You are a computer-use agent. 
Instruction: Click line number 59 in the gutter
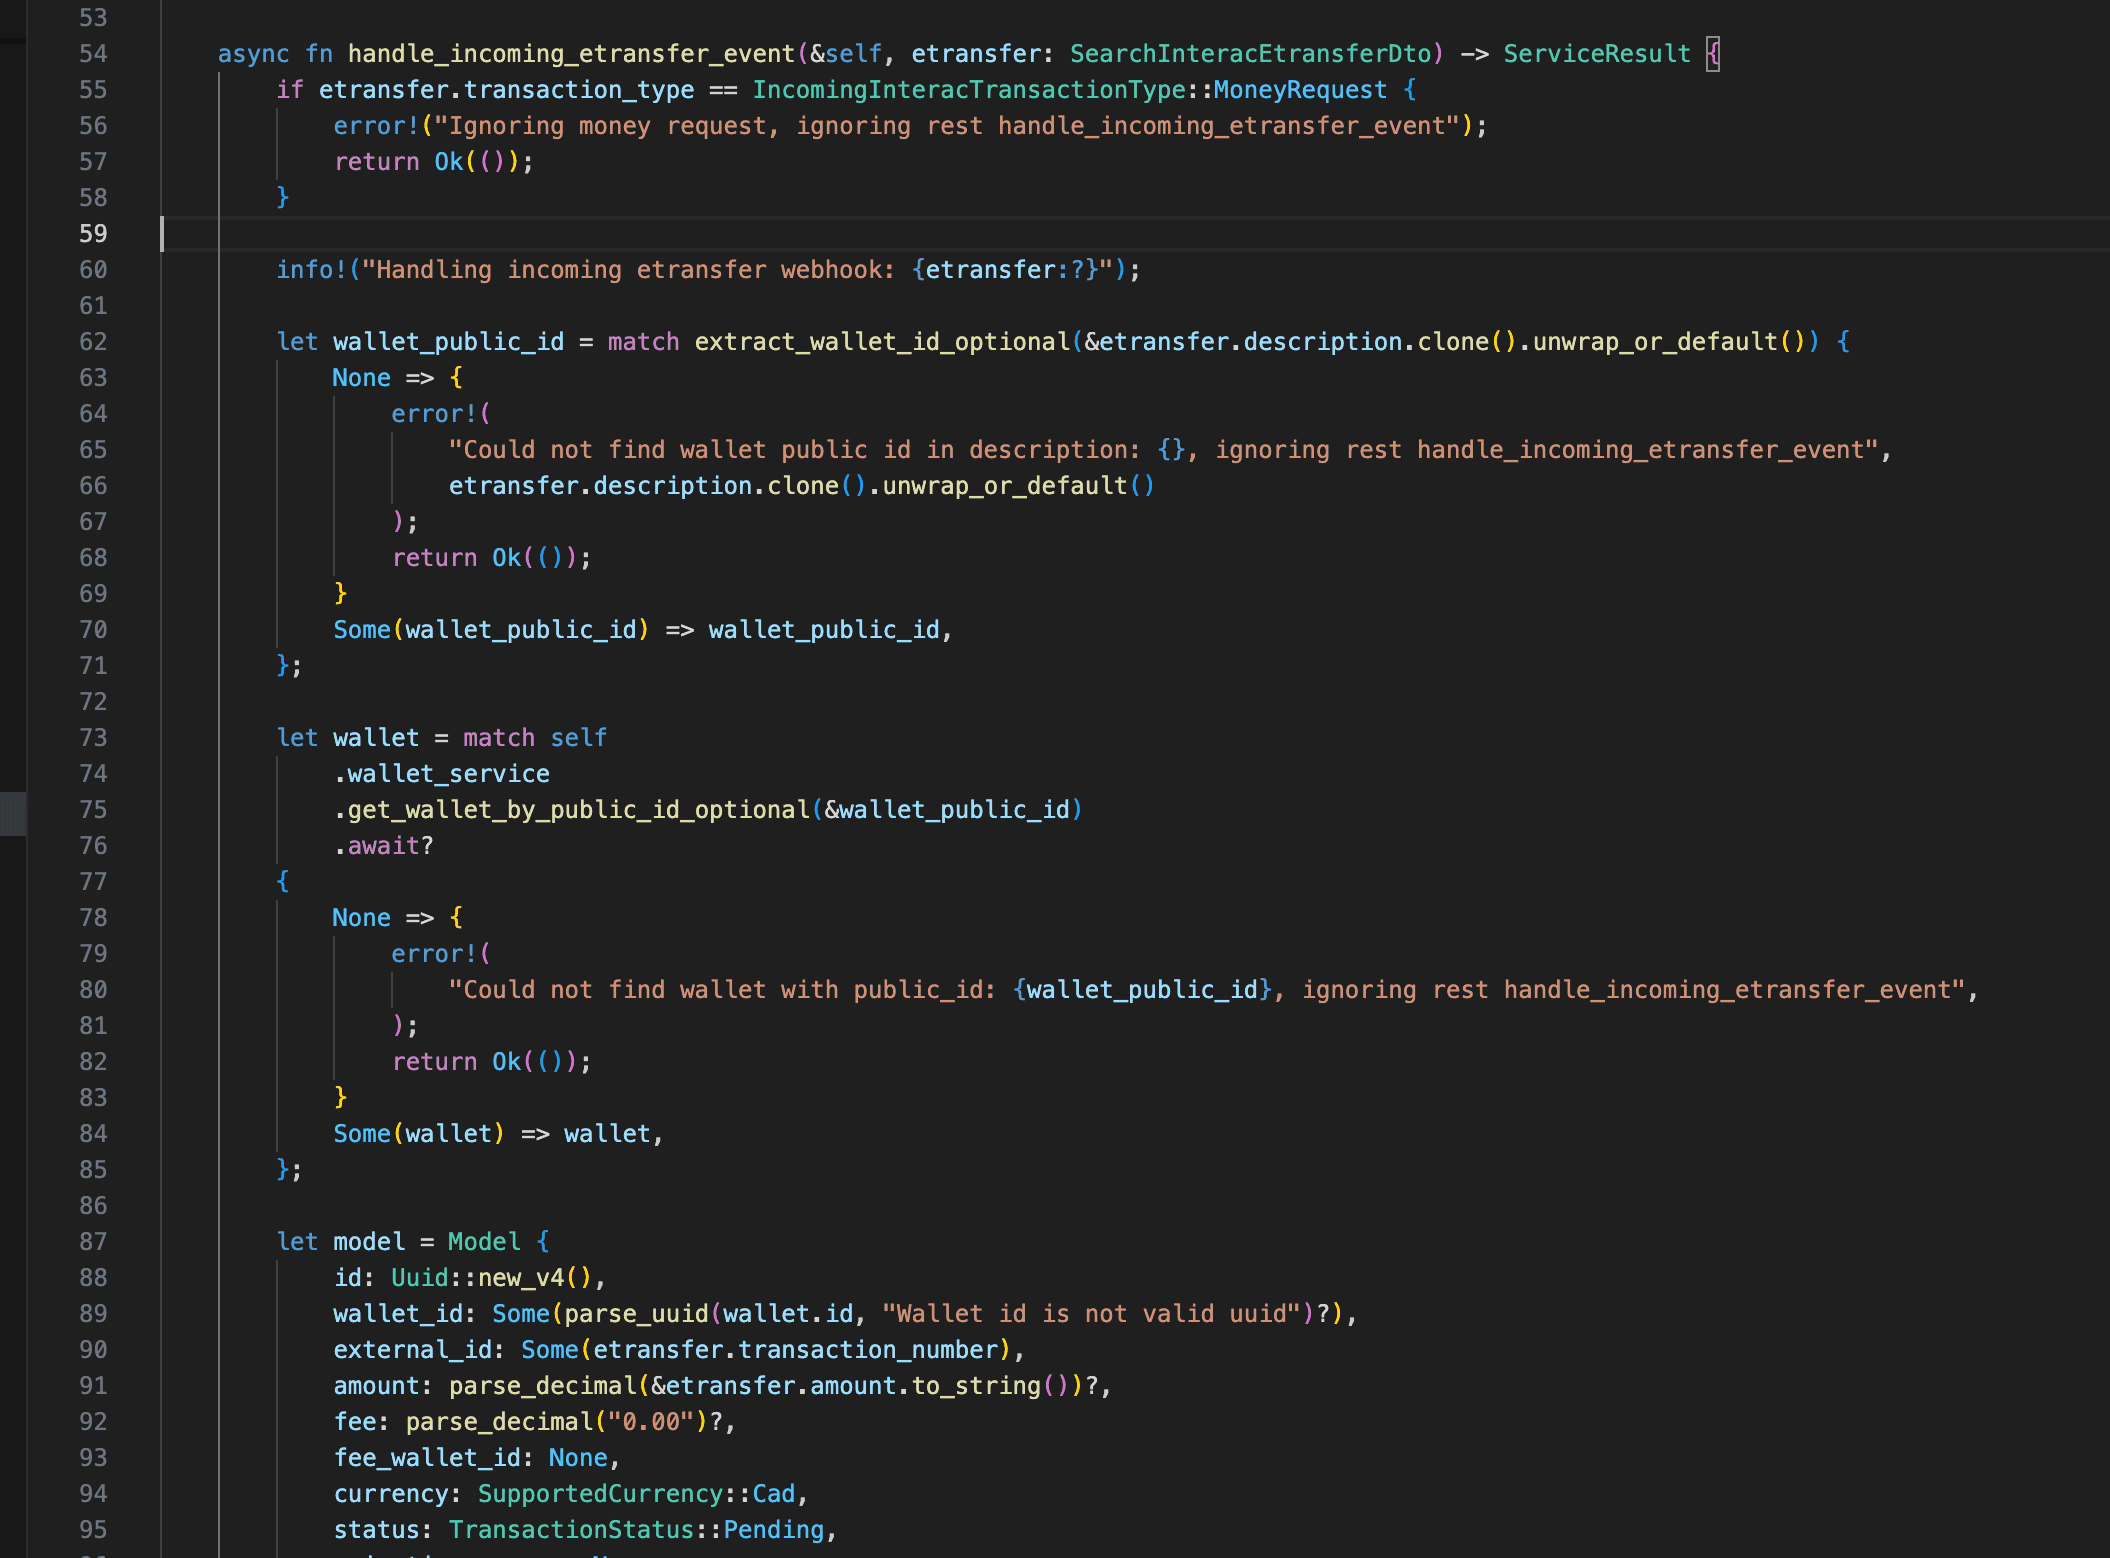click(93, 234)
